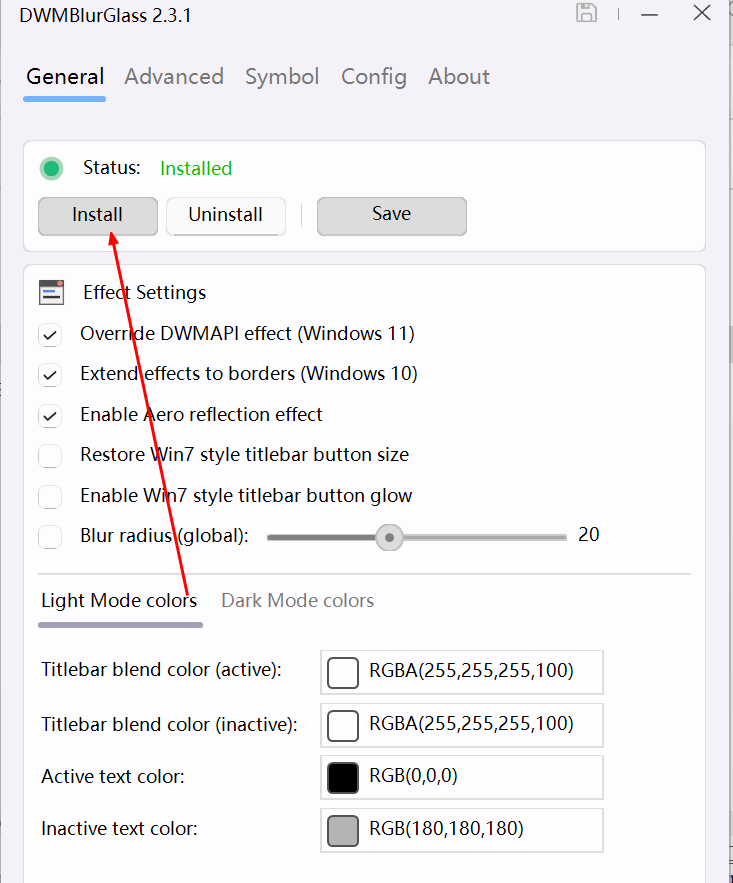Disable Override DWMAPI effect (Windows 11)
The image size is (733, 883).
coord(50,334)
